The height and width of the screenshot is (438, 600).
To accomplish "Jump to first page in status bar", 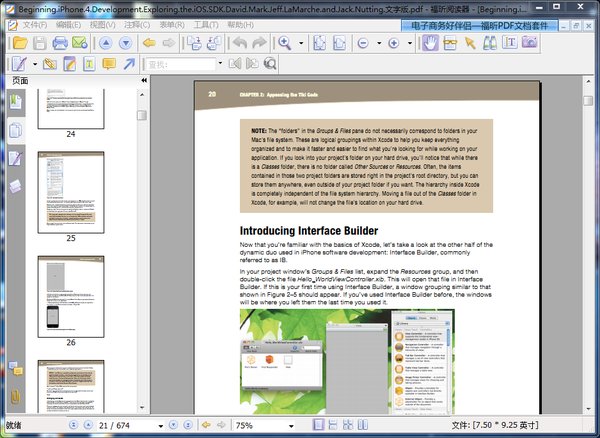I will click(x=73, y=425).
